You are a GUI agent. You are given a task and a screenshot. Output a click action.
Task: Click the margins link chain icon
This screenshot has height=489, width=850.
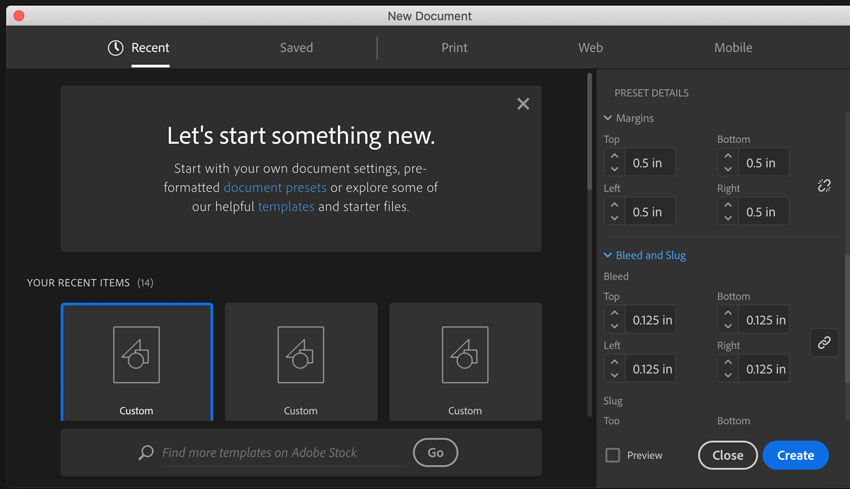(824, 186)
